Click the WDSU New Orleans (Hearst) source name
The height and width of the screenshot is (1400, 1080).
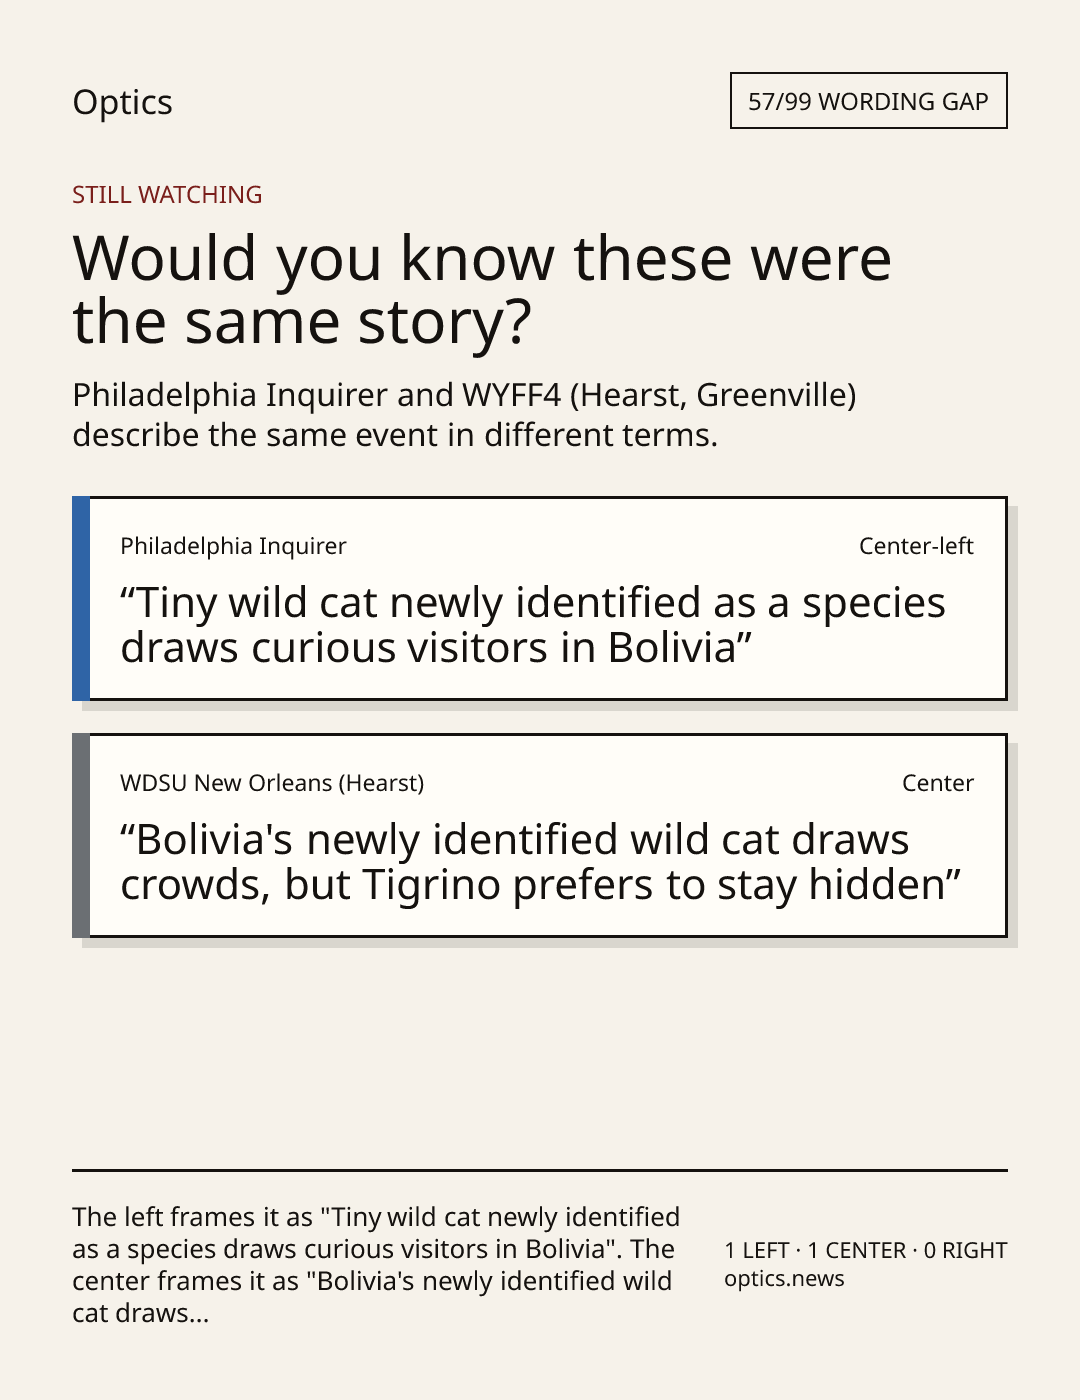(x=272, y=783)
